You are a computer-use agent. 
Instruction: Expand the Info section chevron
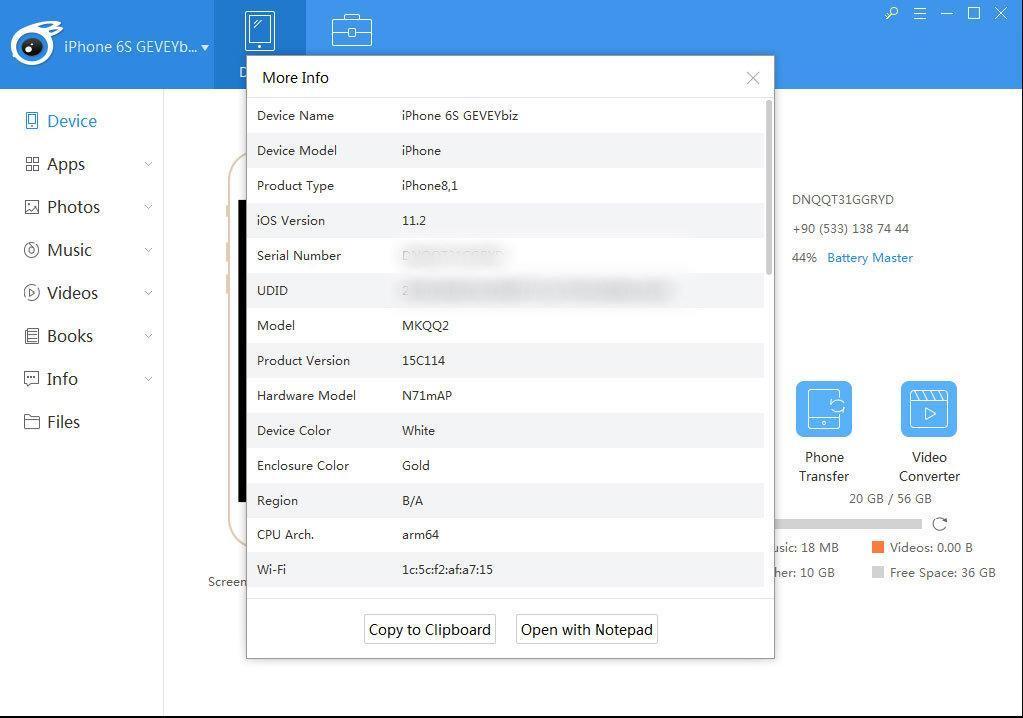[x=148, y=379]
